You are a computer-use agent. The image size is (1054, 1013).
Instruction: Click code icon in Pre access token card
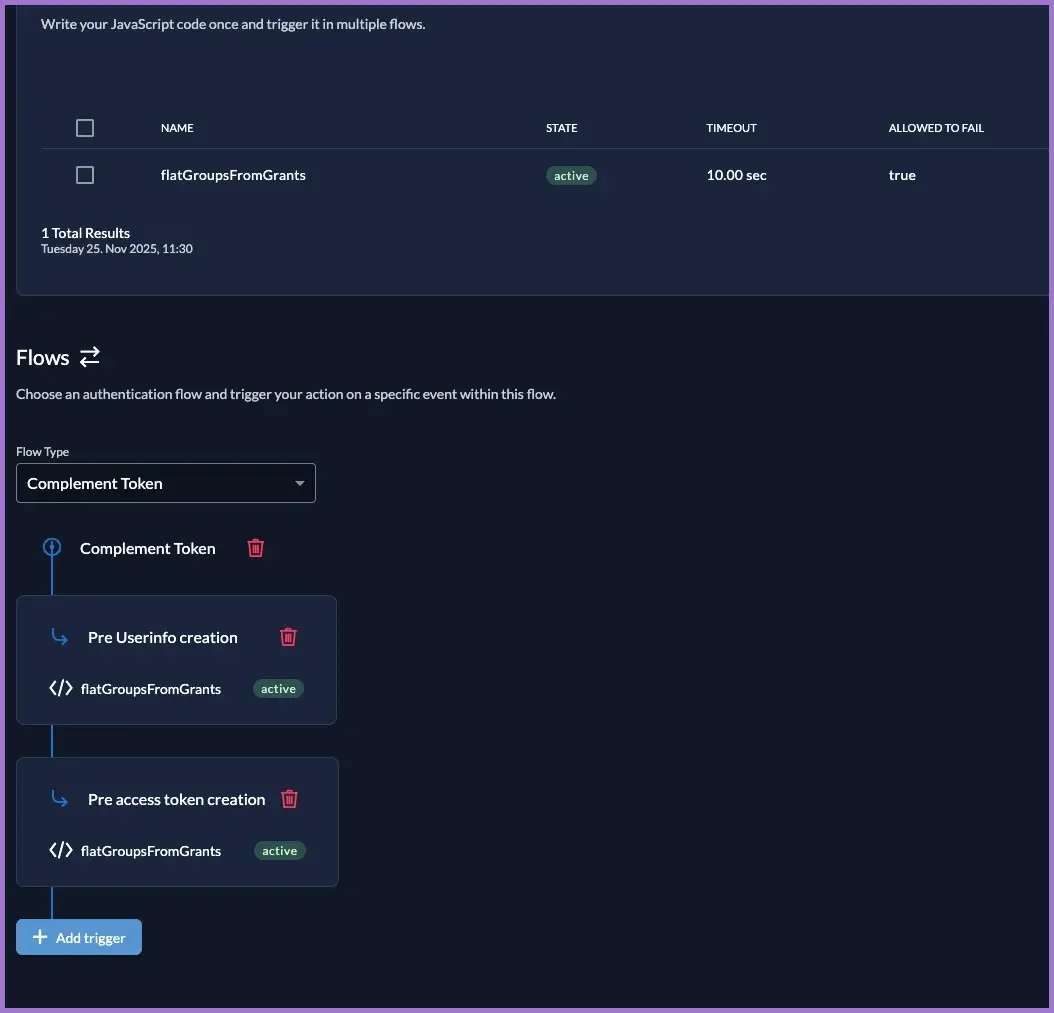(61, 850)
